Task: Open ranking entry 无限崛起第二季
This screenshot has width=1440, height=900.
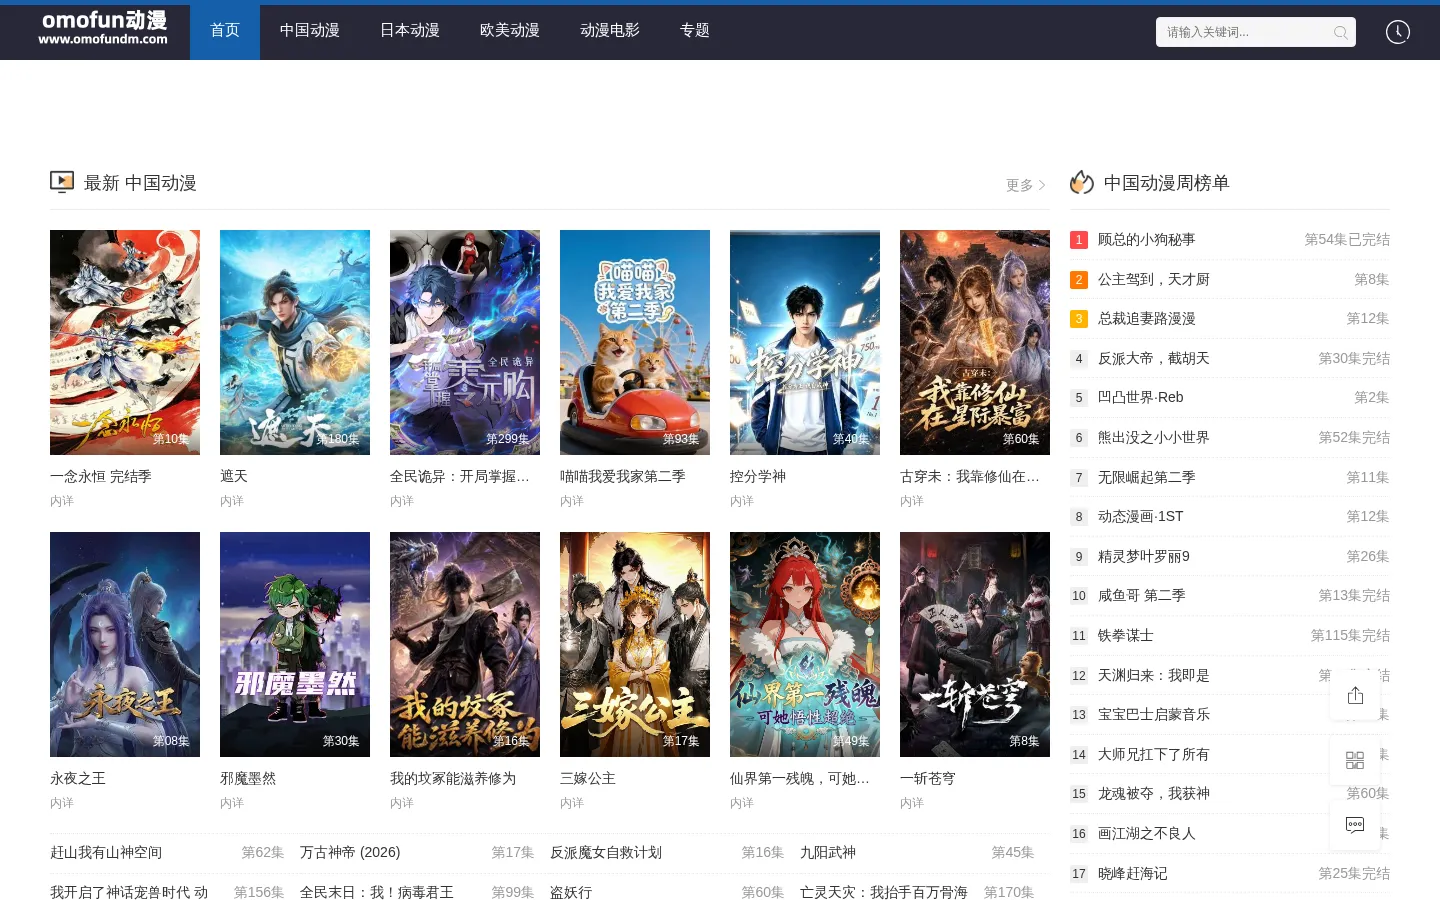Action: (1147, 477)
